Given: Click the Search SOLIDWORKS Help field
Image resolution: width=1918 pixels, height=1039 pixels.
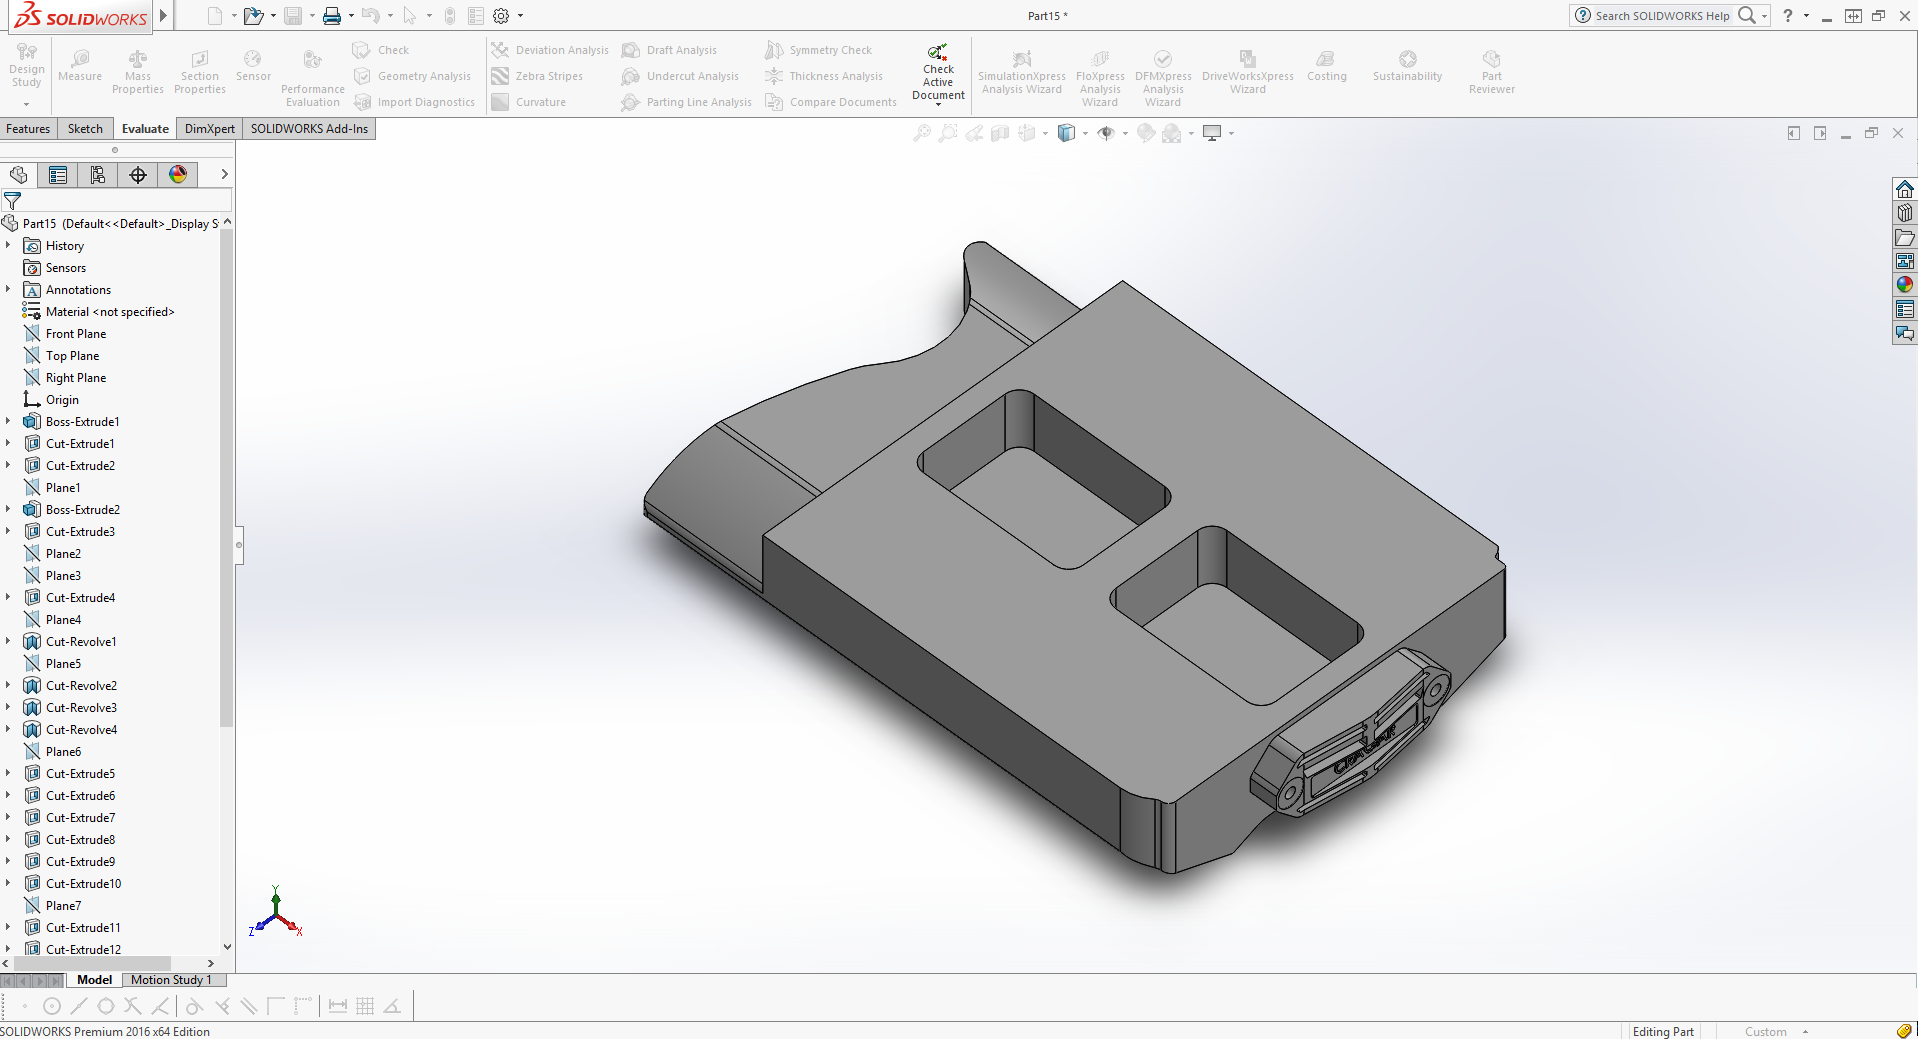Looking at the screenshot, I should 1662,16.
